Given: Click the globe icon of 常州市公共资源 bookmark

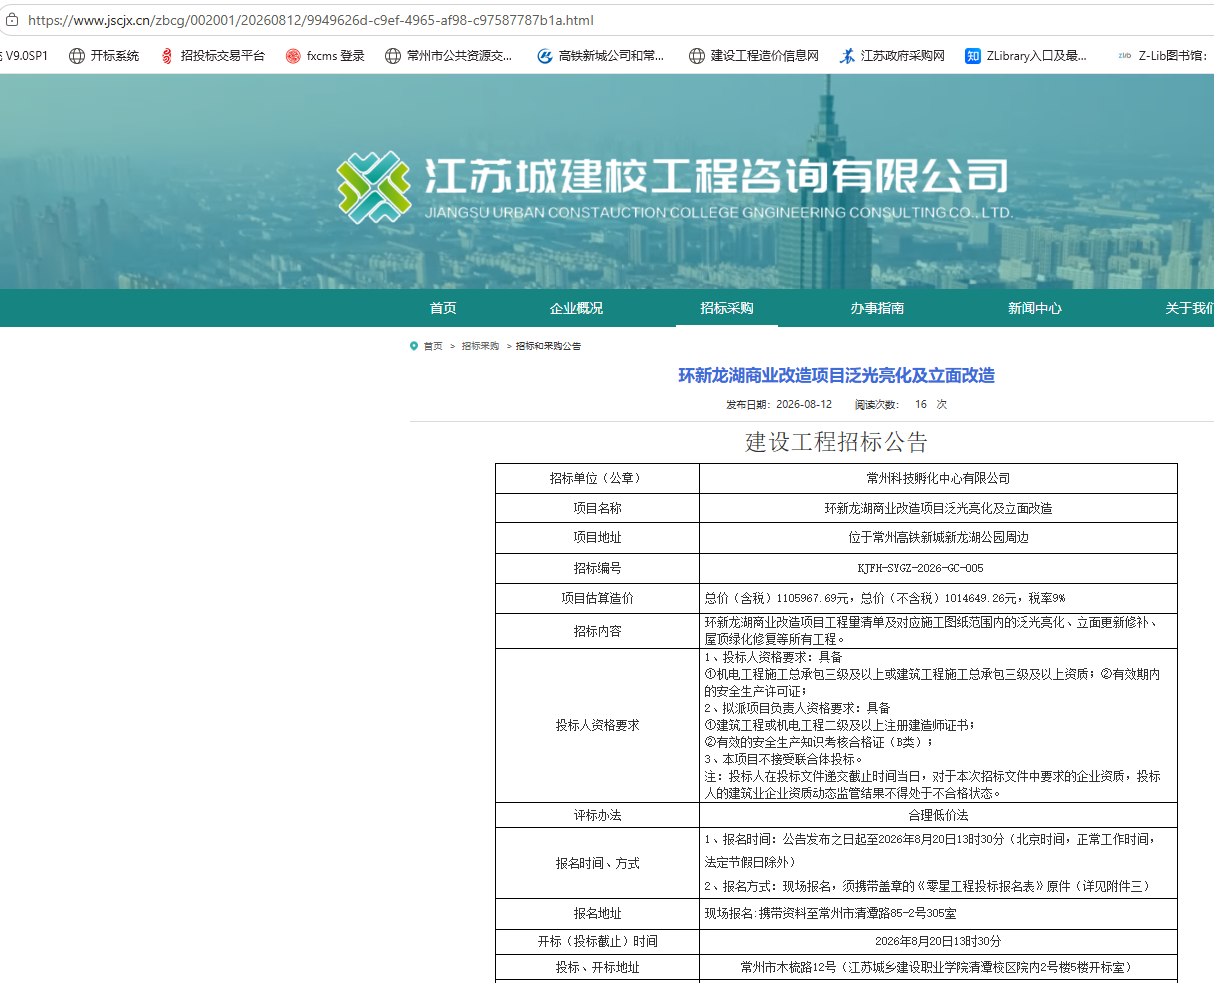Looking at the screenshot, I should click(x=393, y=56).
